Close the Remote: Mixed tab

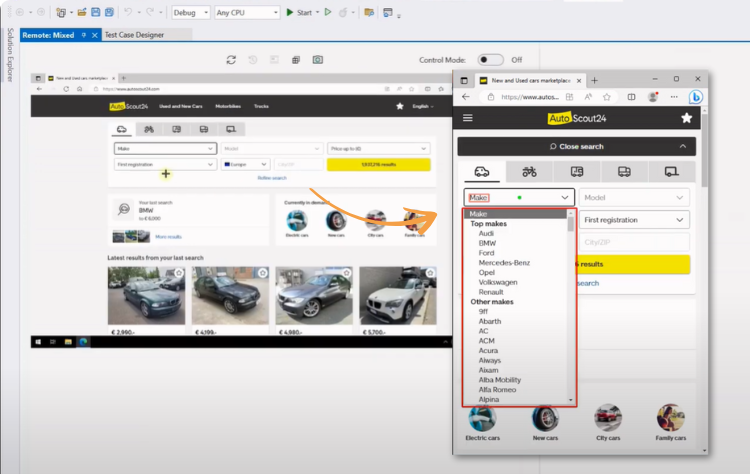pos(95,35)
